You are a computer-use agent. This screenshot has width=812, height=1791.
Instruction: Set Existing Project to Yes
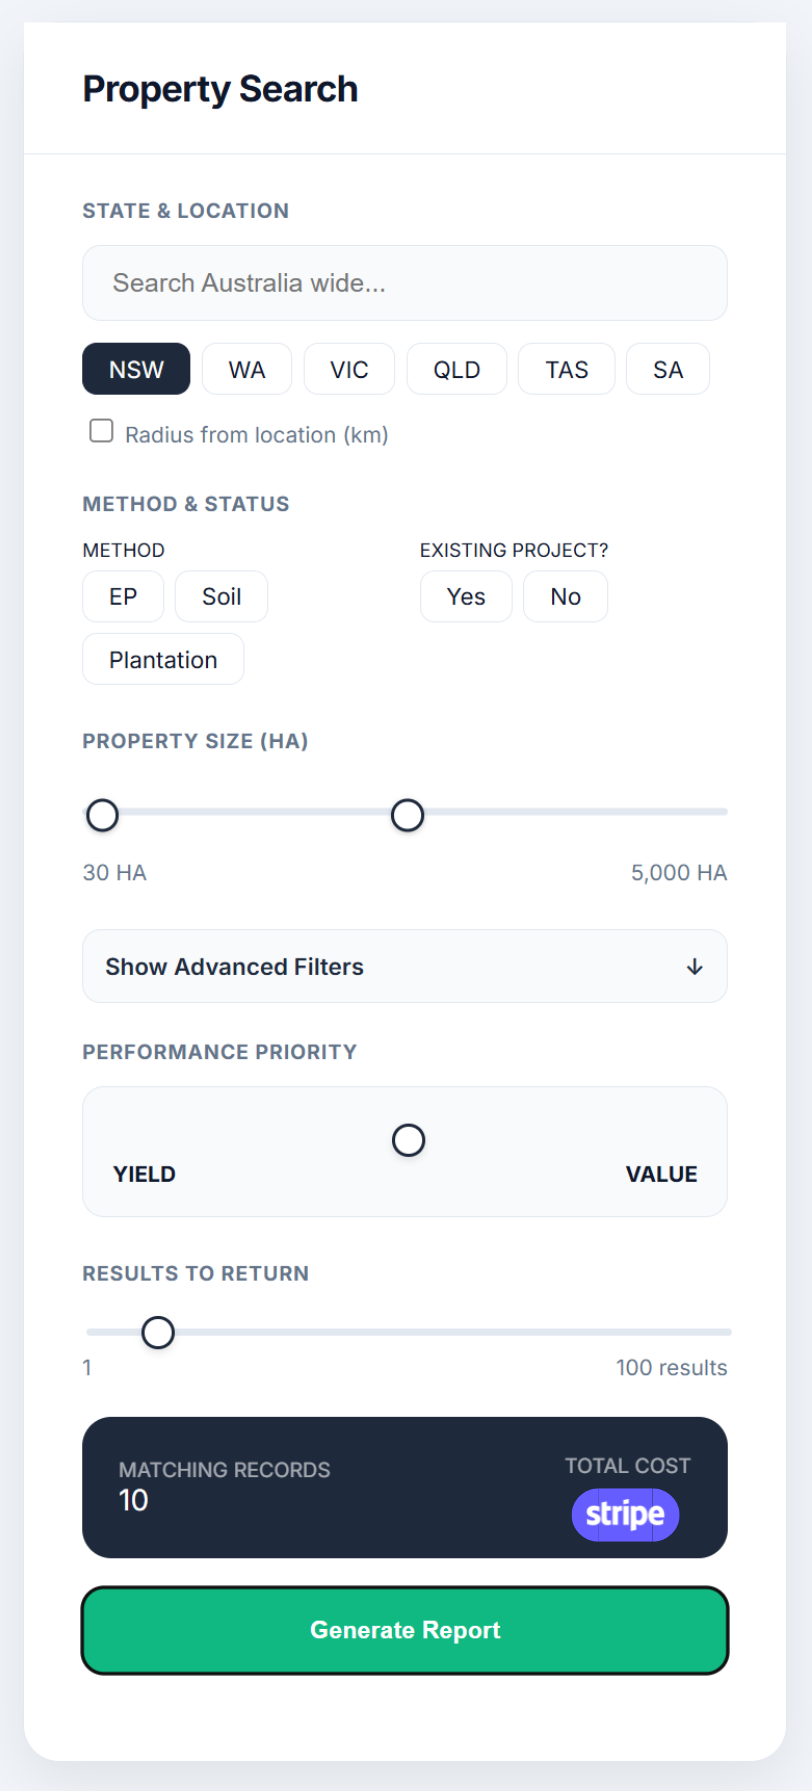[466, 597]
